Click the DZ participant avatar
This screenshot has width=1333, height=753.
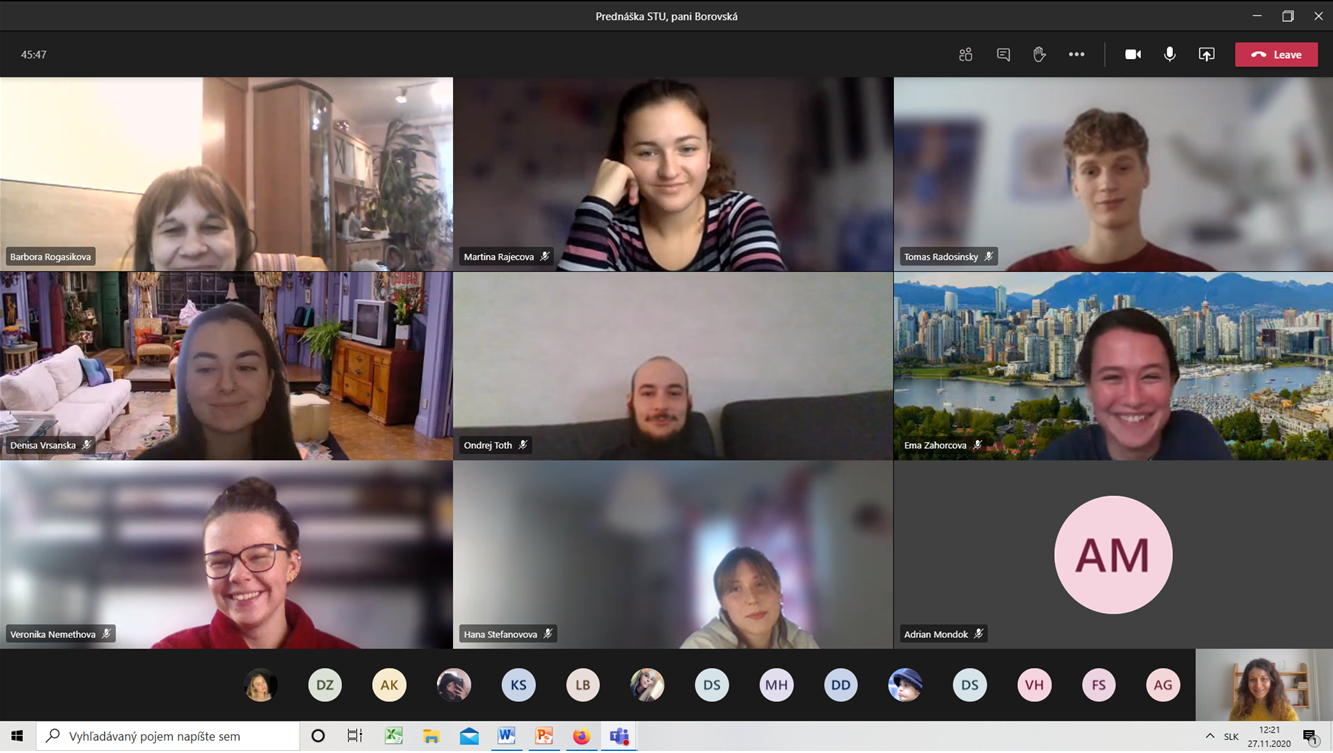[x=325, y=685]
